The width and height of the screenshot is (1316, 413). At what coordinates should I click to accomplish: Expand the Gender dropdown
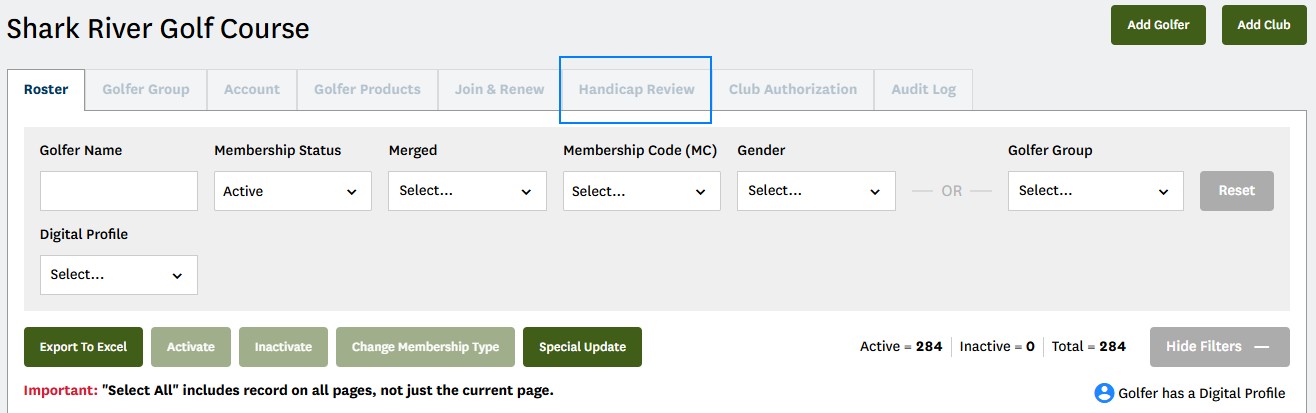point(816,191)
